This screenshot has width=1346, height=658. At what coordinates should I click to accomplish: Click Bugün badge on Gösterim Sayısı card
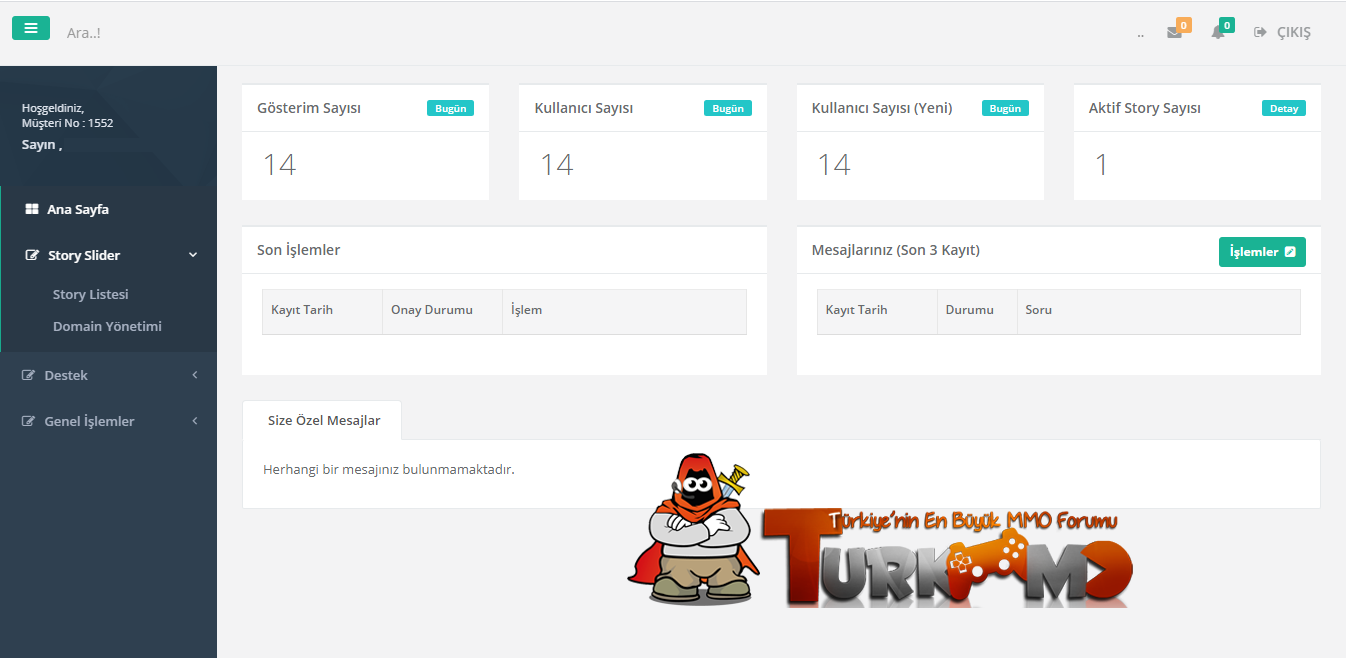450,108
